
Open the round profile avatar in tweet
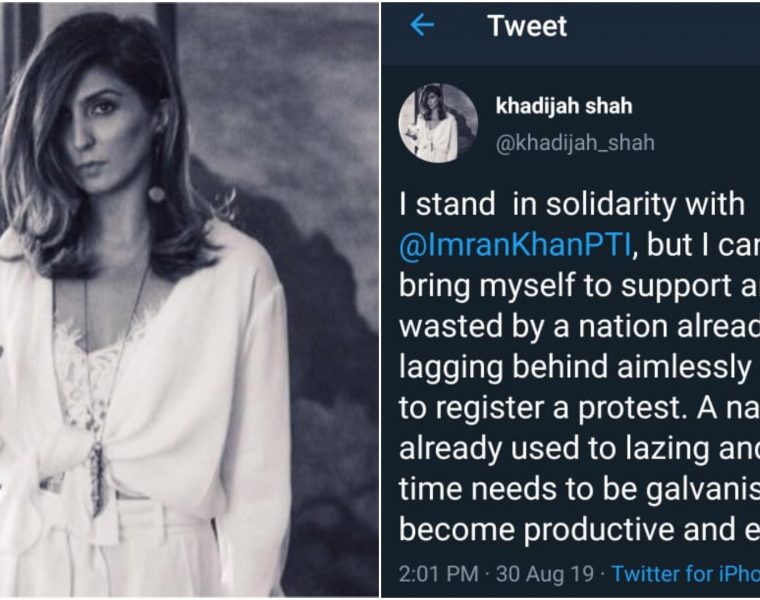click(x=436, y=121)
